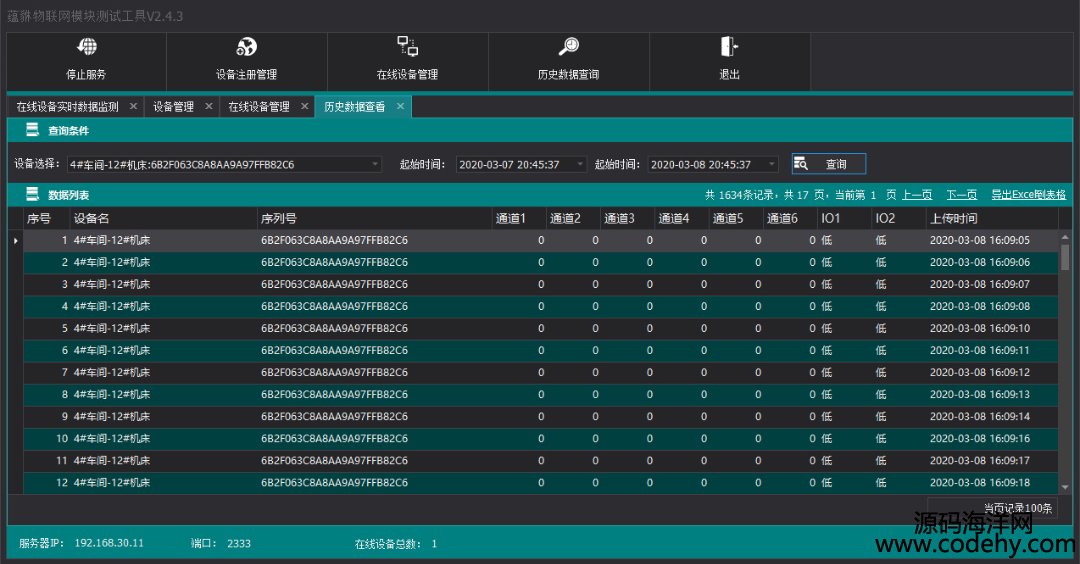Click the IO1 column header
Viewport: 1080px width, 564px height.
tap(845, 218)
